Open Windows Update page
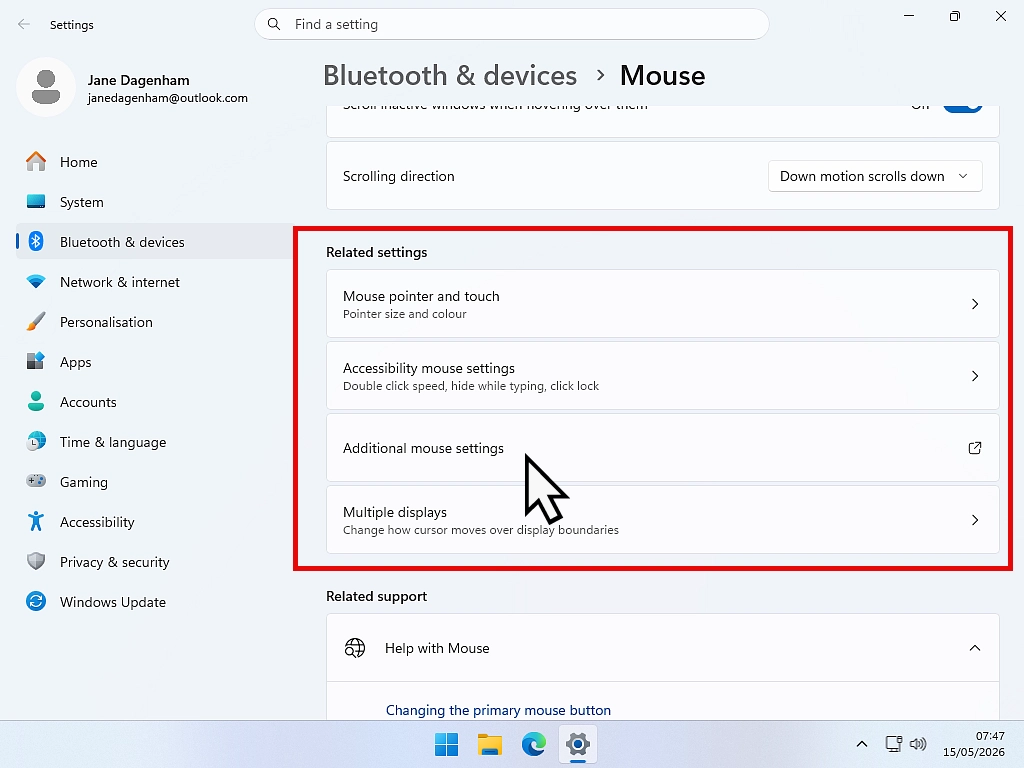Screen dimensions: 1024x768 click(154, 602)
